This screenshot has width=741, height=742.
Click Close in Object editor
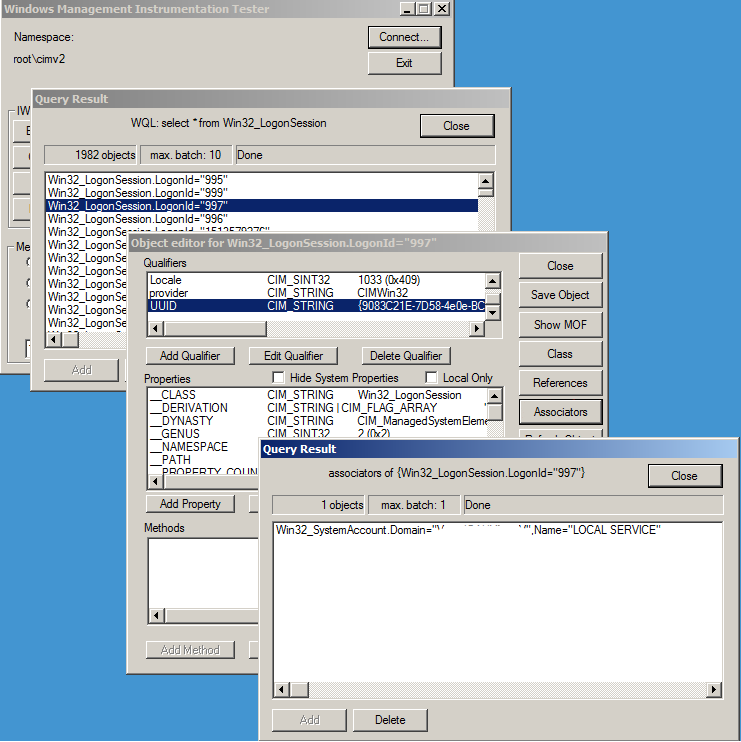[x=560, y=266]
